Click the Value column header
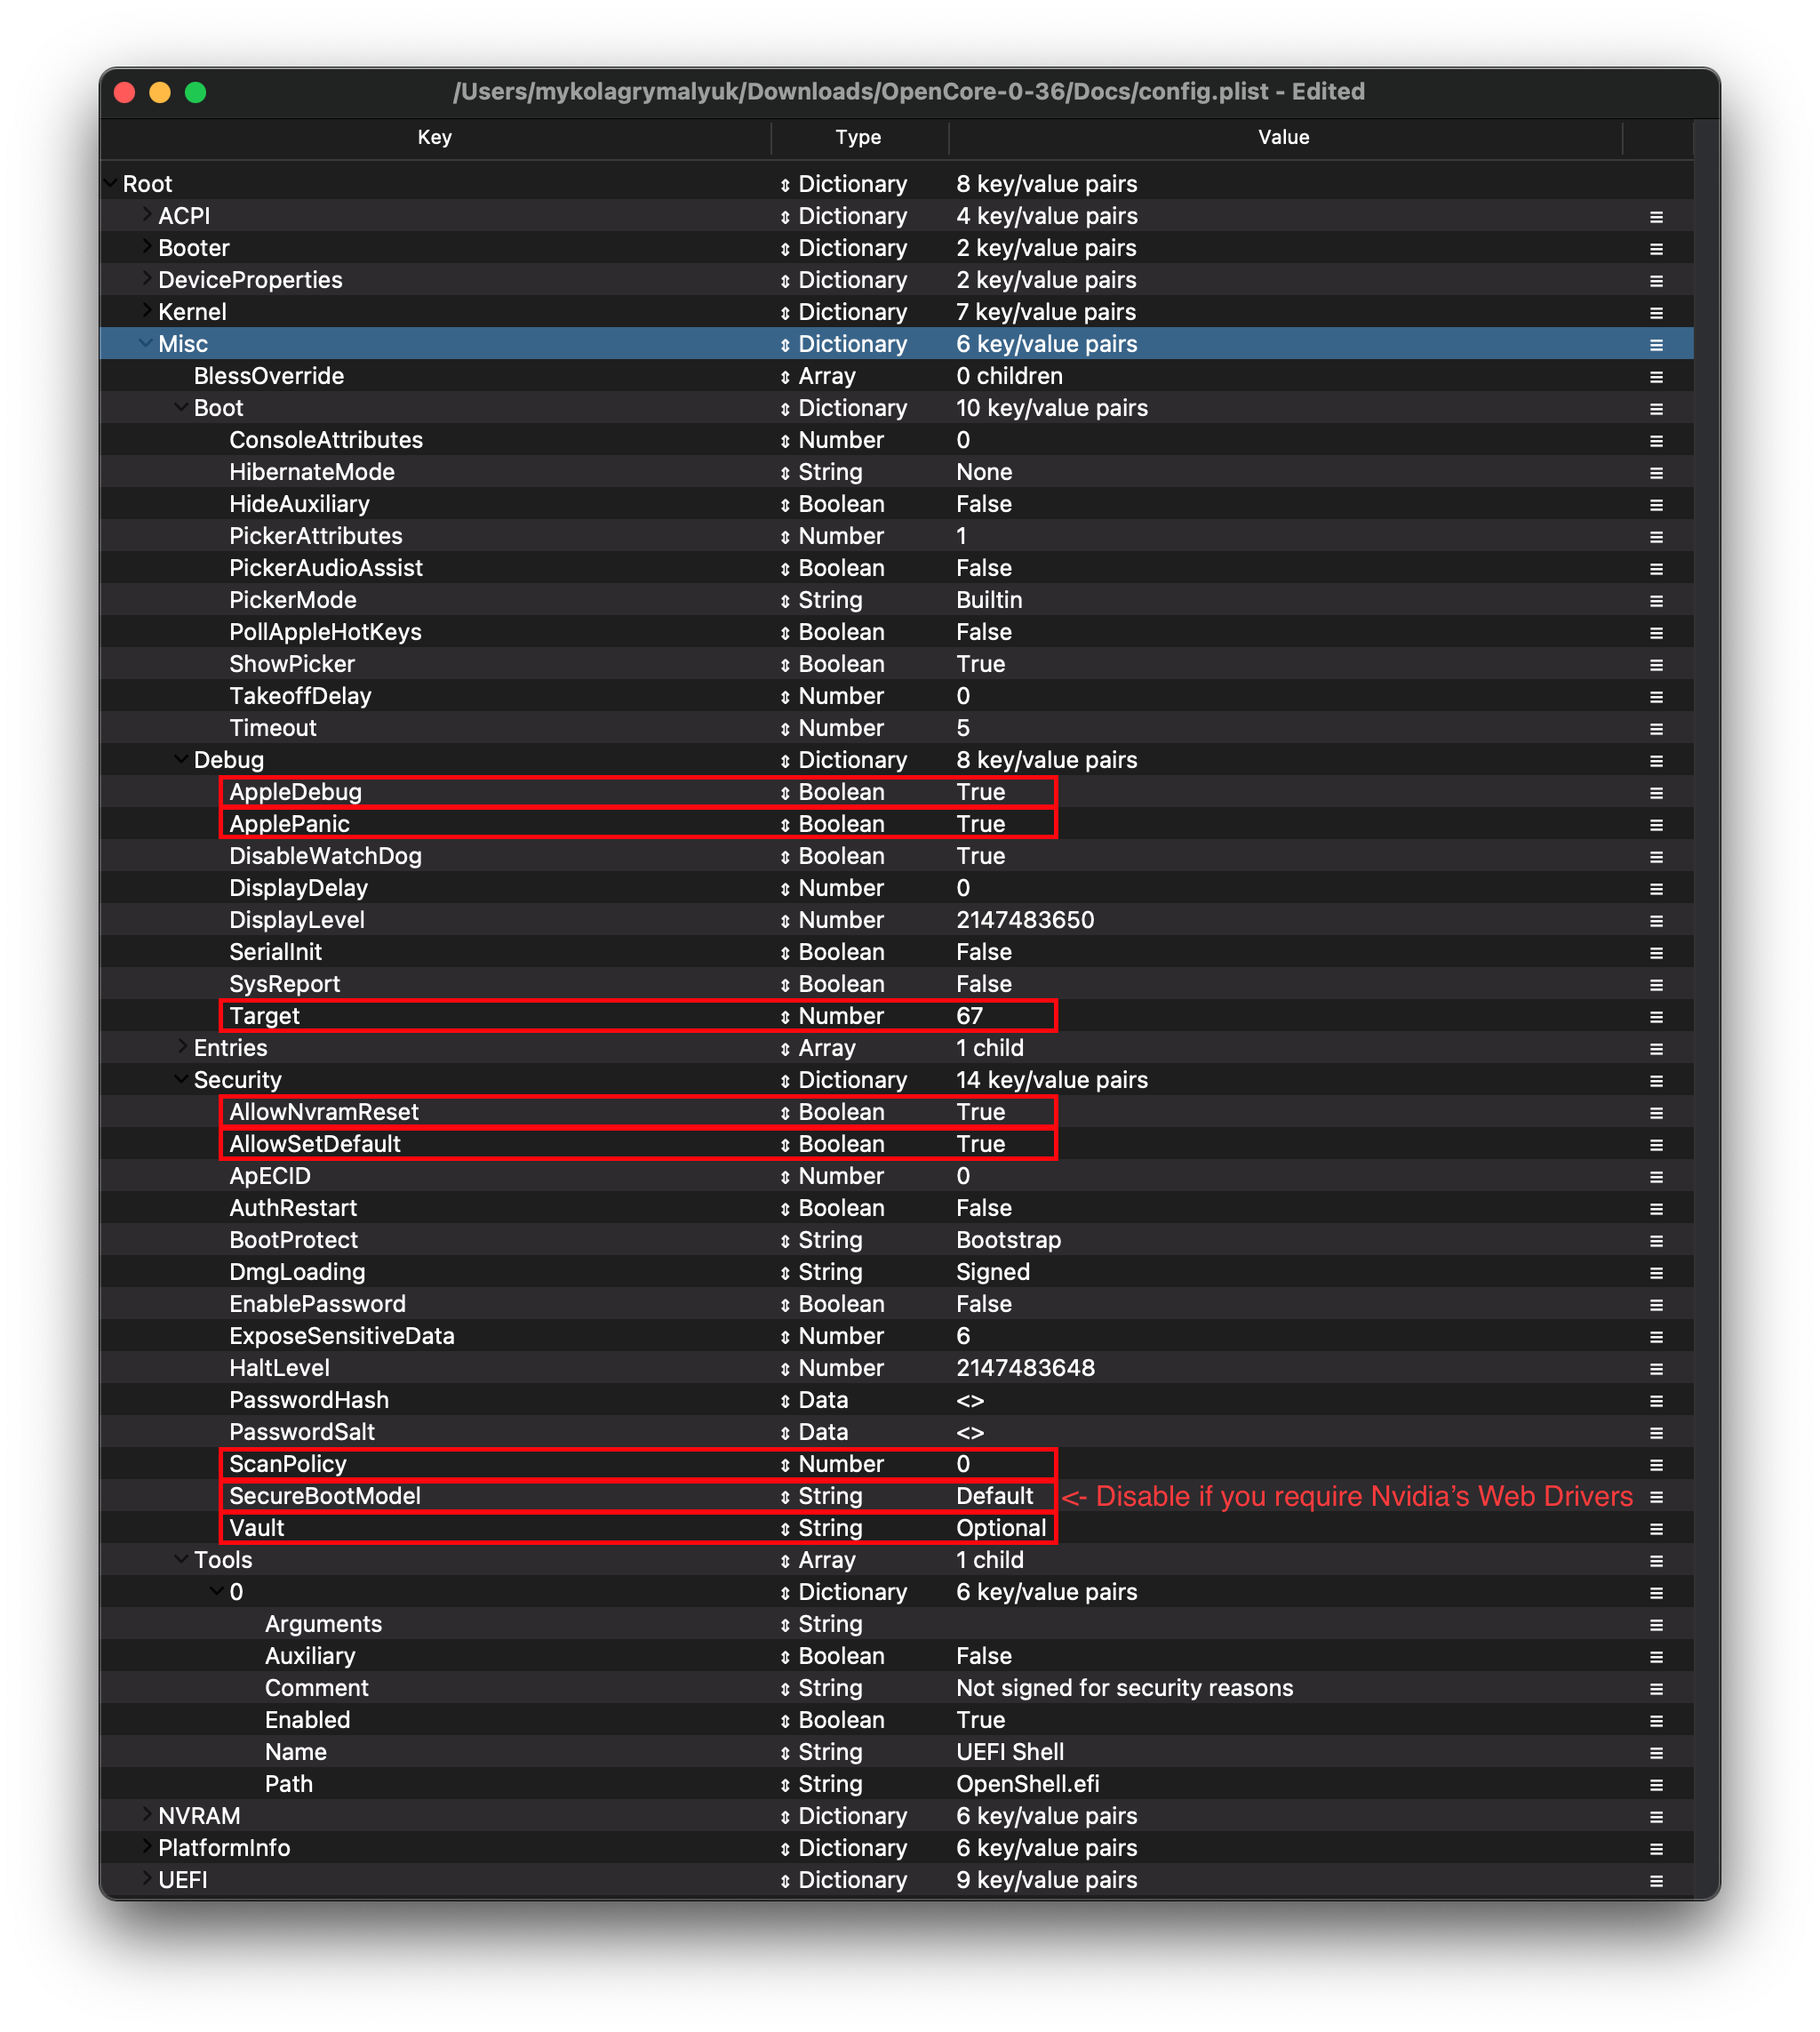This screenshot has height=2032, width=1820. (1283, 137)
